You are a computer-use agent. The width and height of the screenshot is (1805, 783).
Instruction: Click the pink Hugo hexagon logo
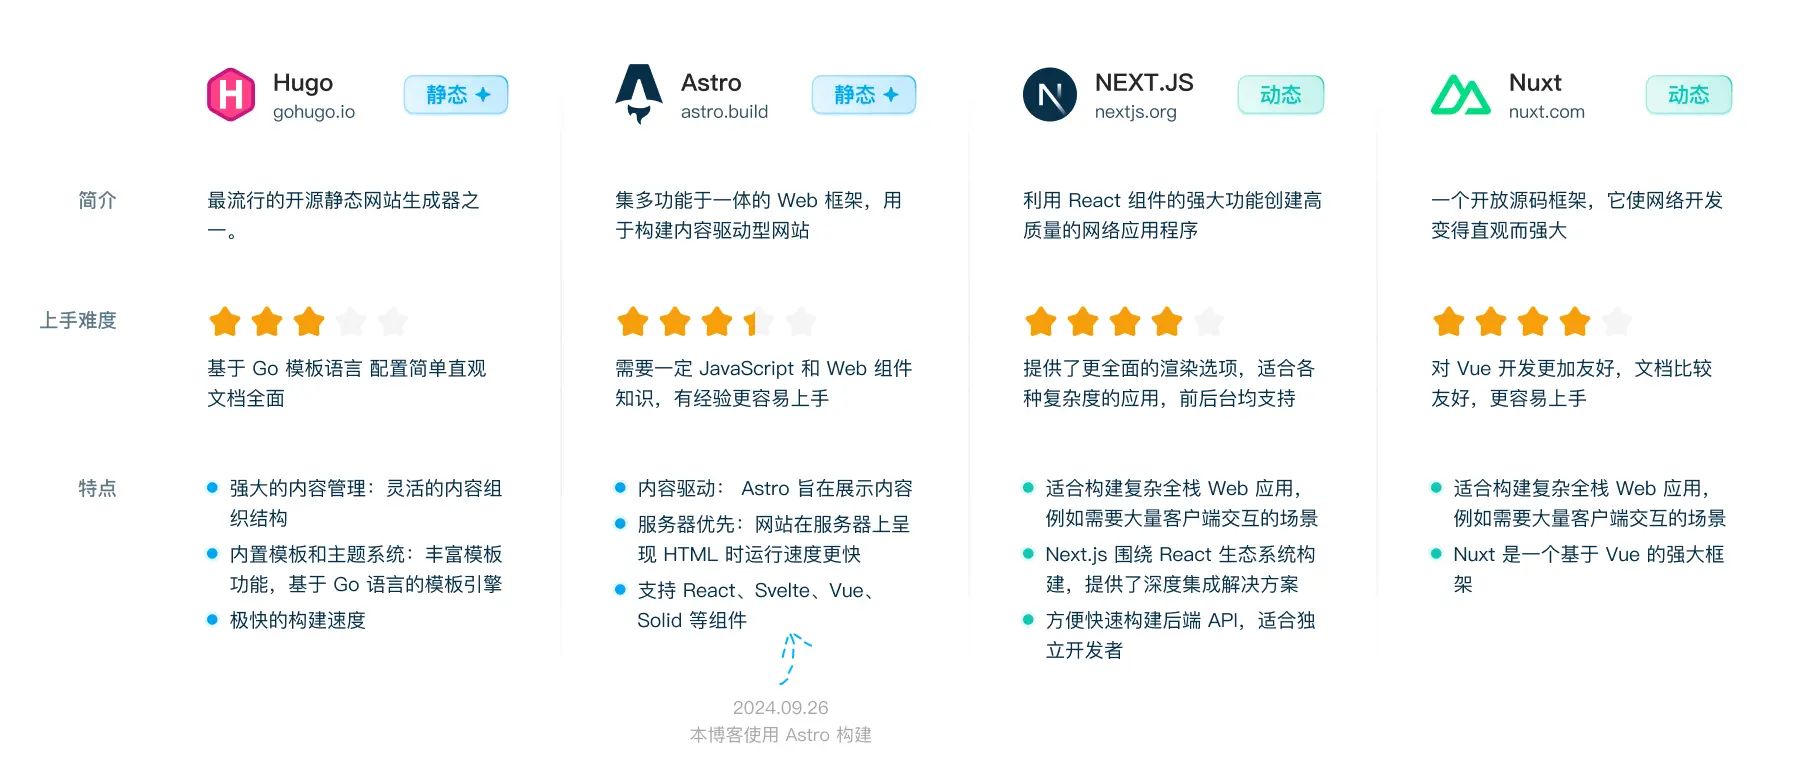[230, 95]
